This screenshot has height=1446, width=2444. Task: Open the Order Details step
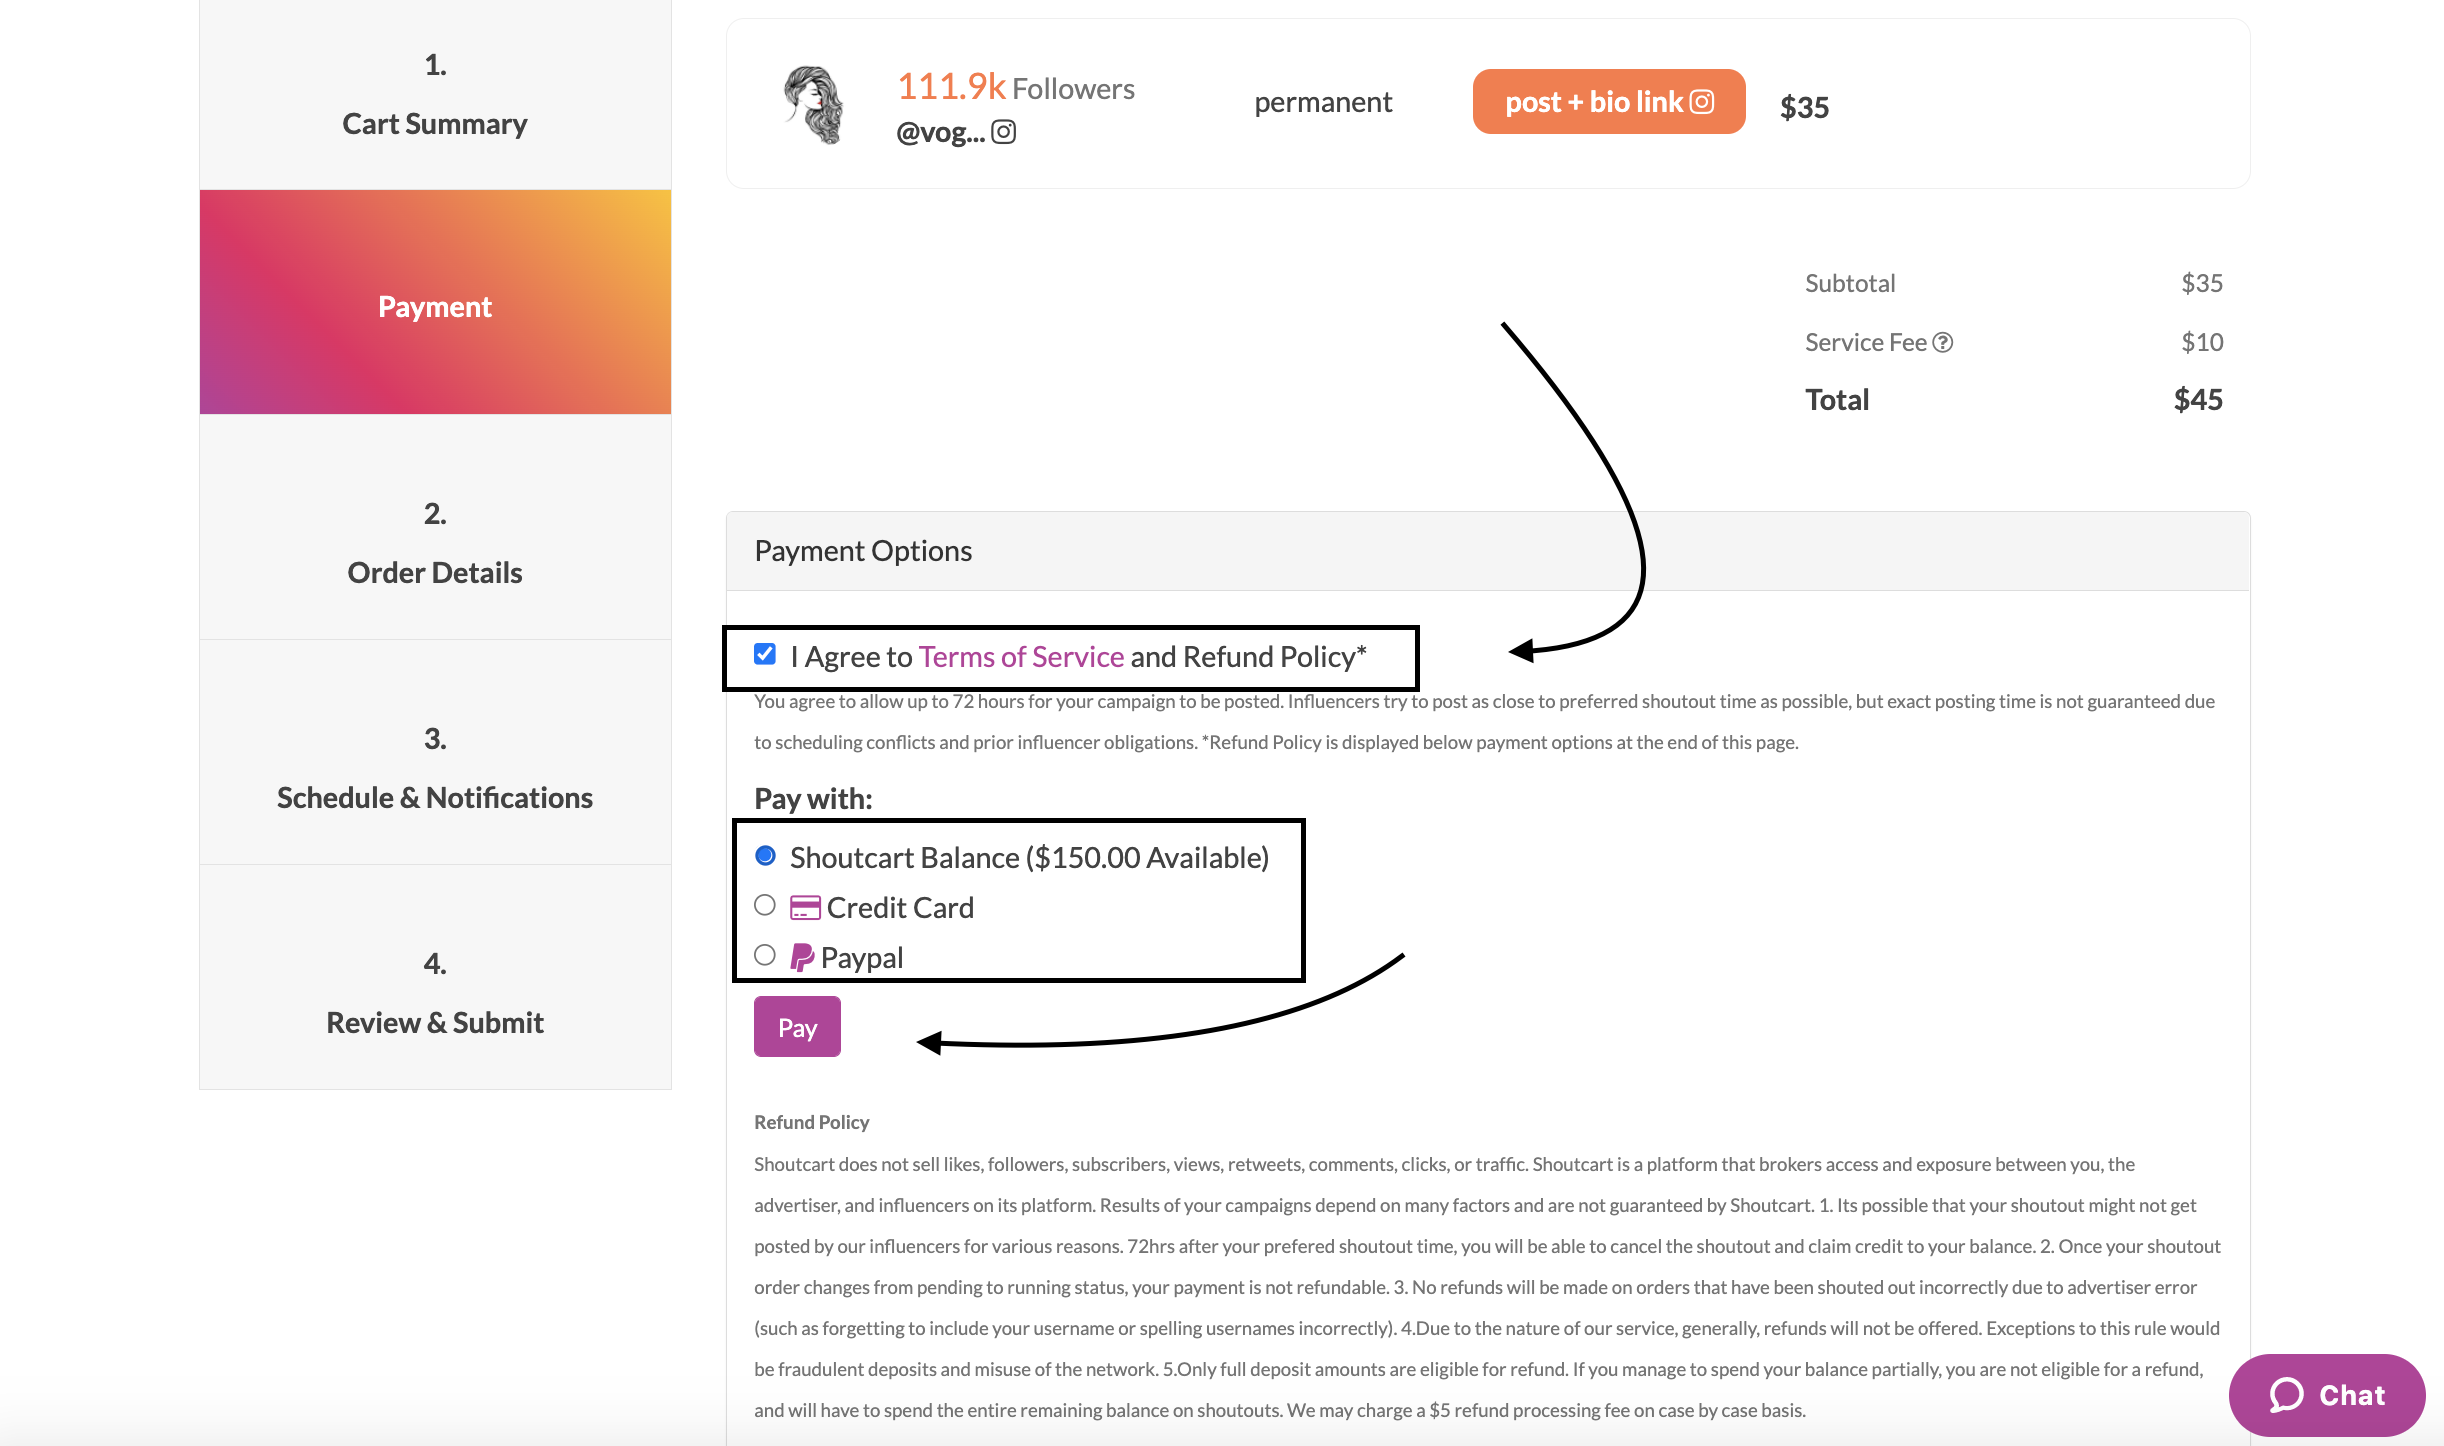coord(435,543)
